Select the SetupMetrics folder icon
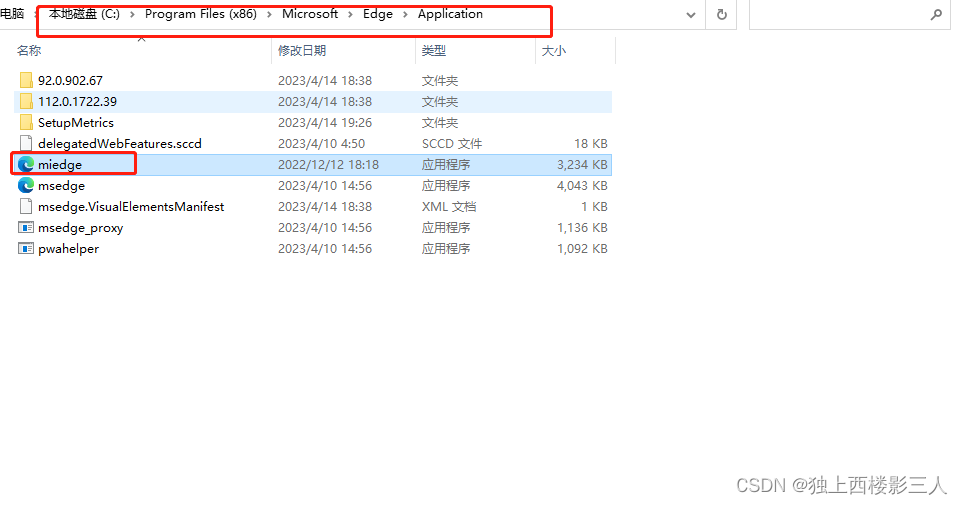The width and height of the screenshot is (963, 505). tap(26, 122)
